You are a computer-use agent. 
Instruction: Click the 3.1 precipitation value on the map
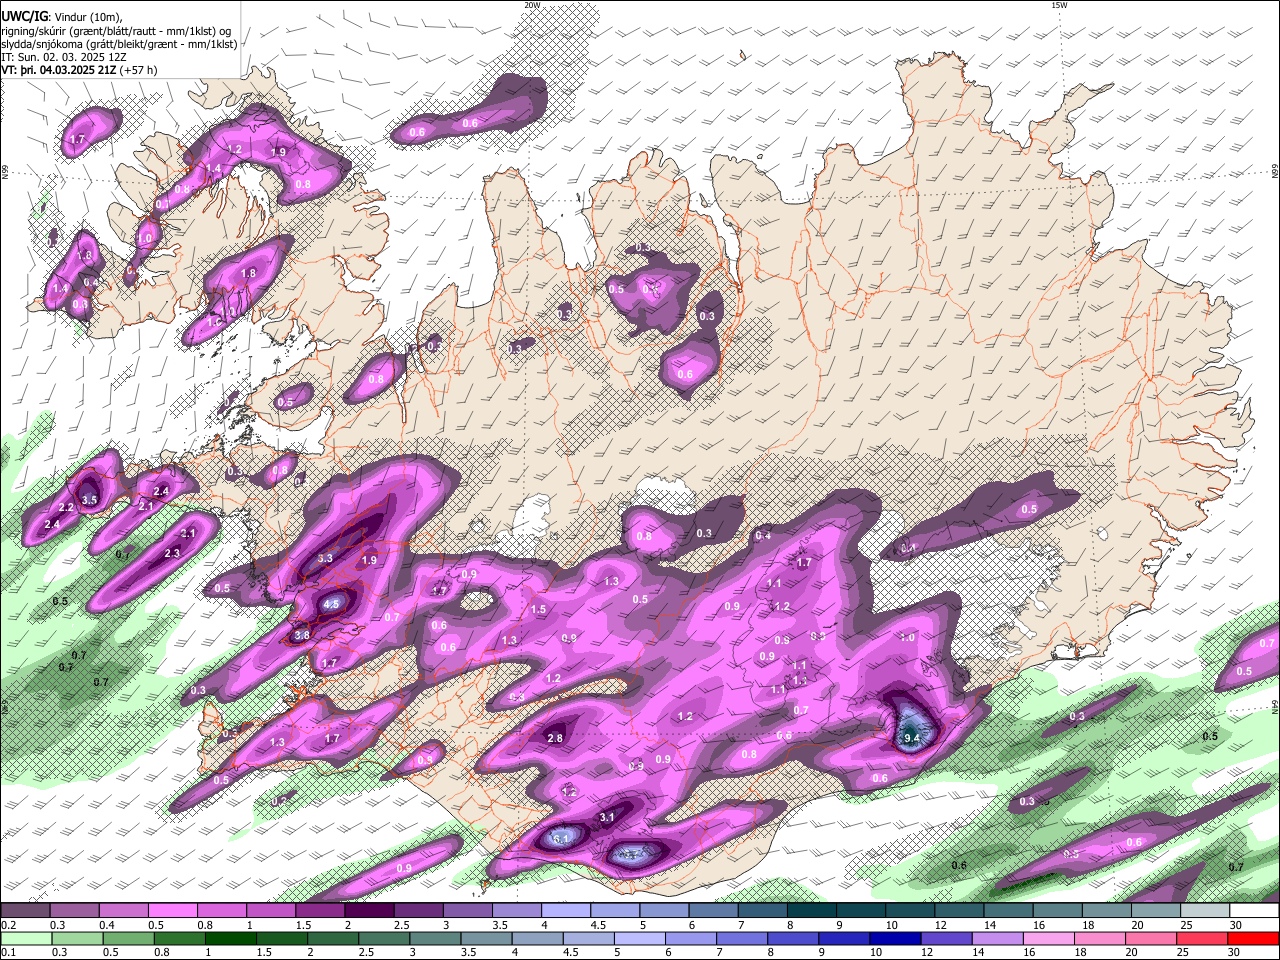click(x=607, y=817)
